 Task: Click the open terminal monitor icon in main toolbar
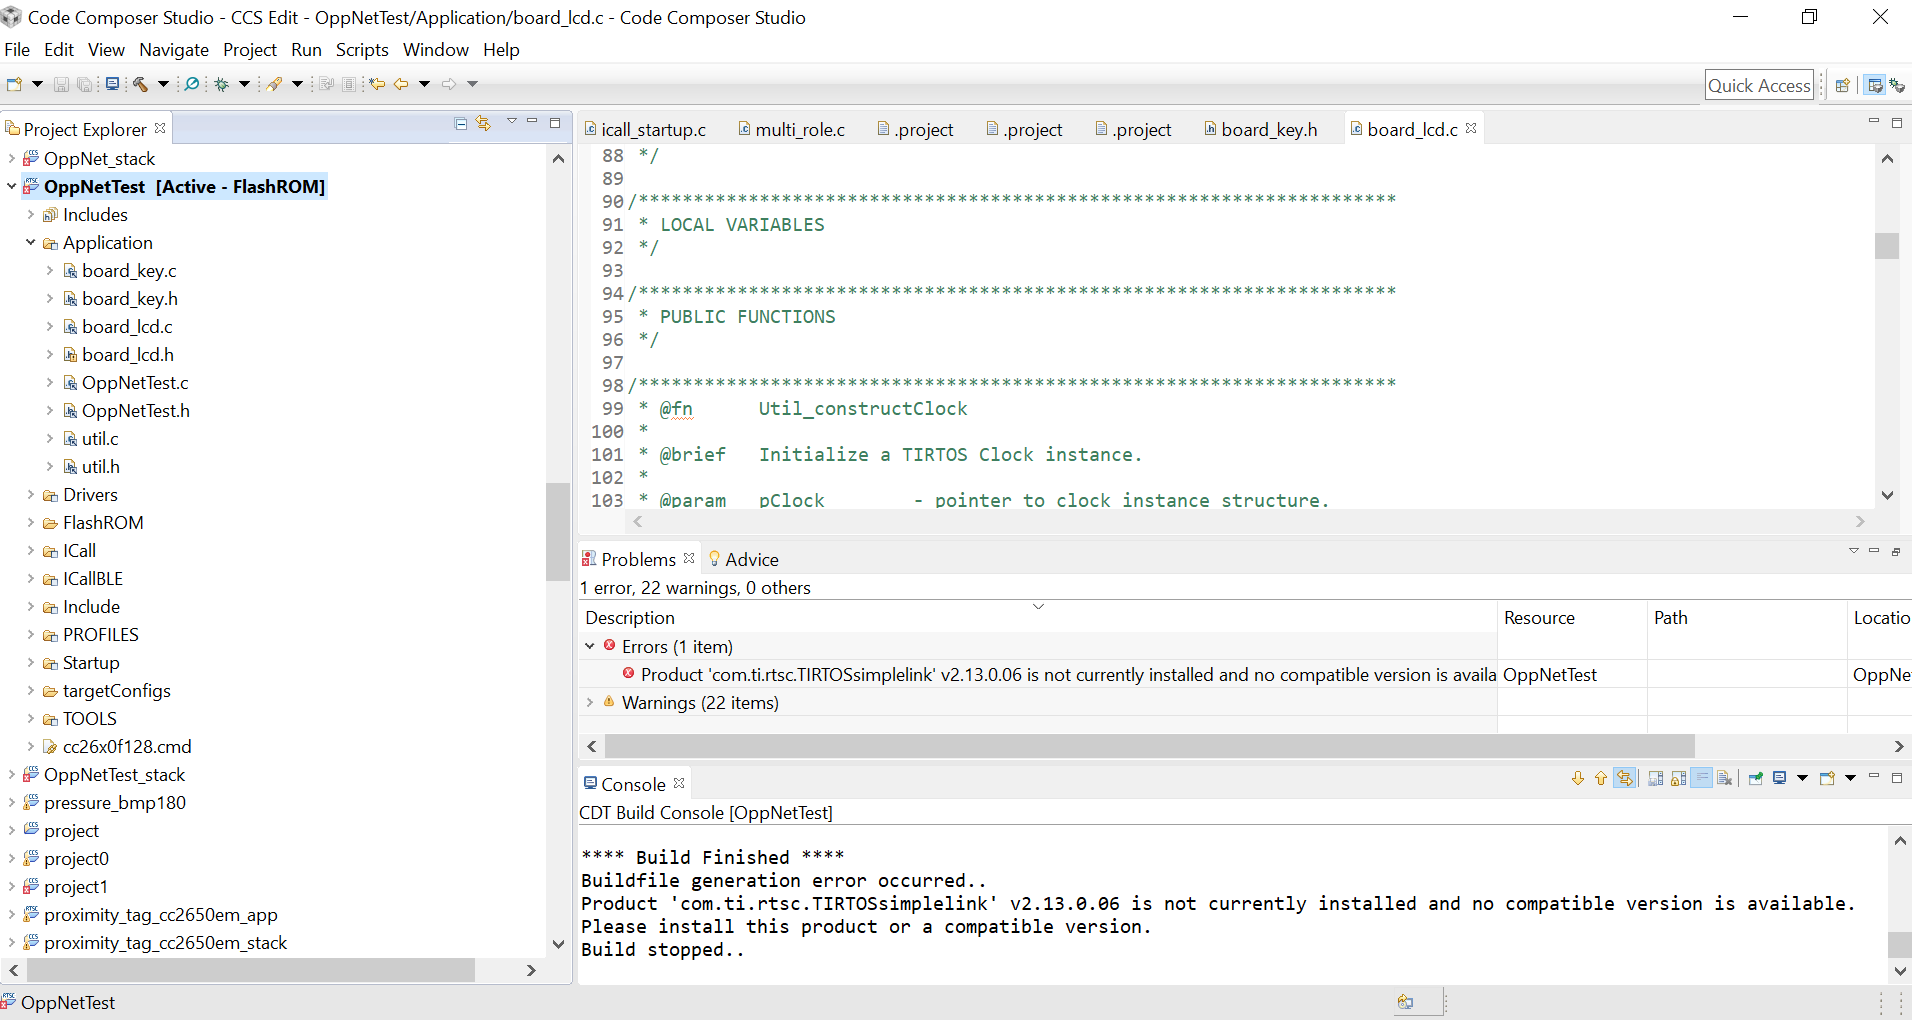[113, 84]
